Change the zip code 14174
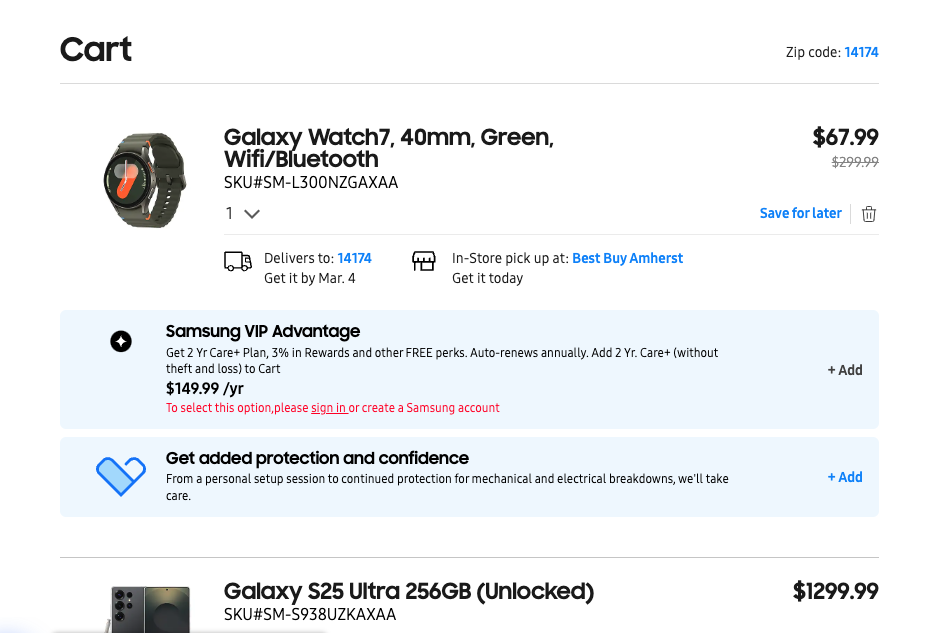This screenshot has width=936, height=633. coord(861,52)
